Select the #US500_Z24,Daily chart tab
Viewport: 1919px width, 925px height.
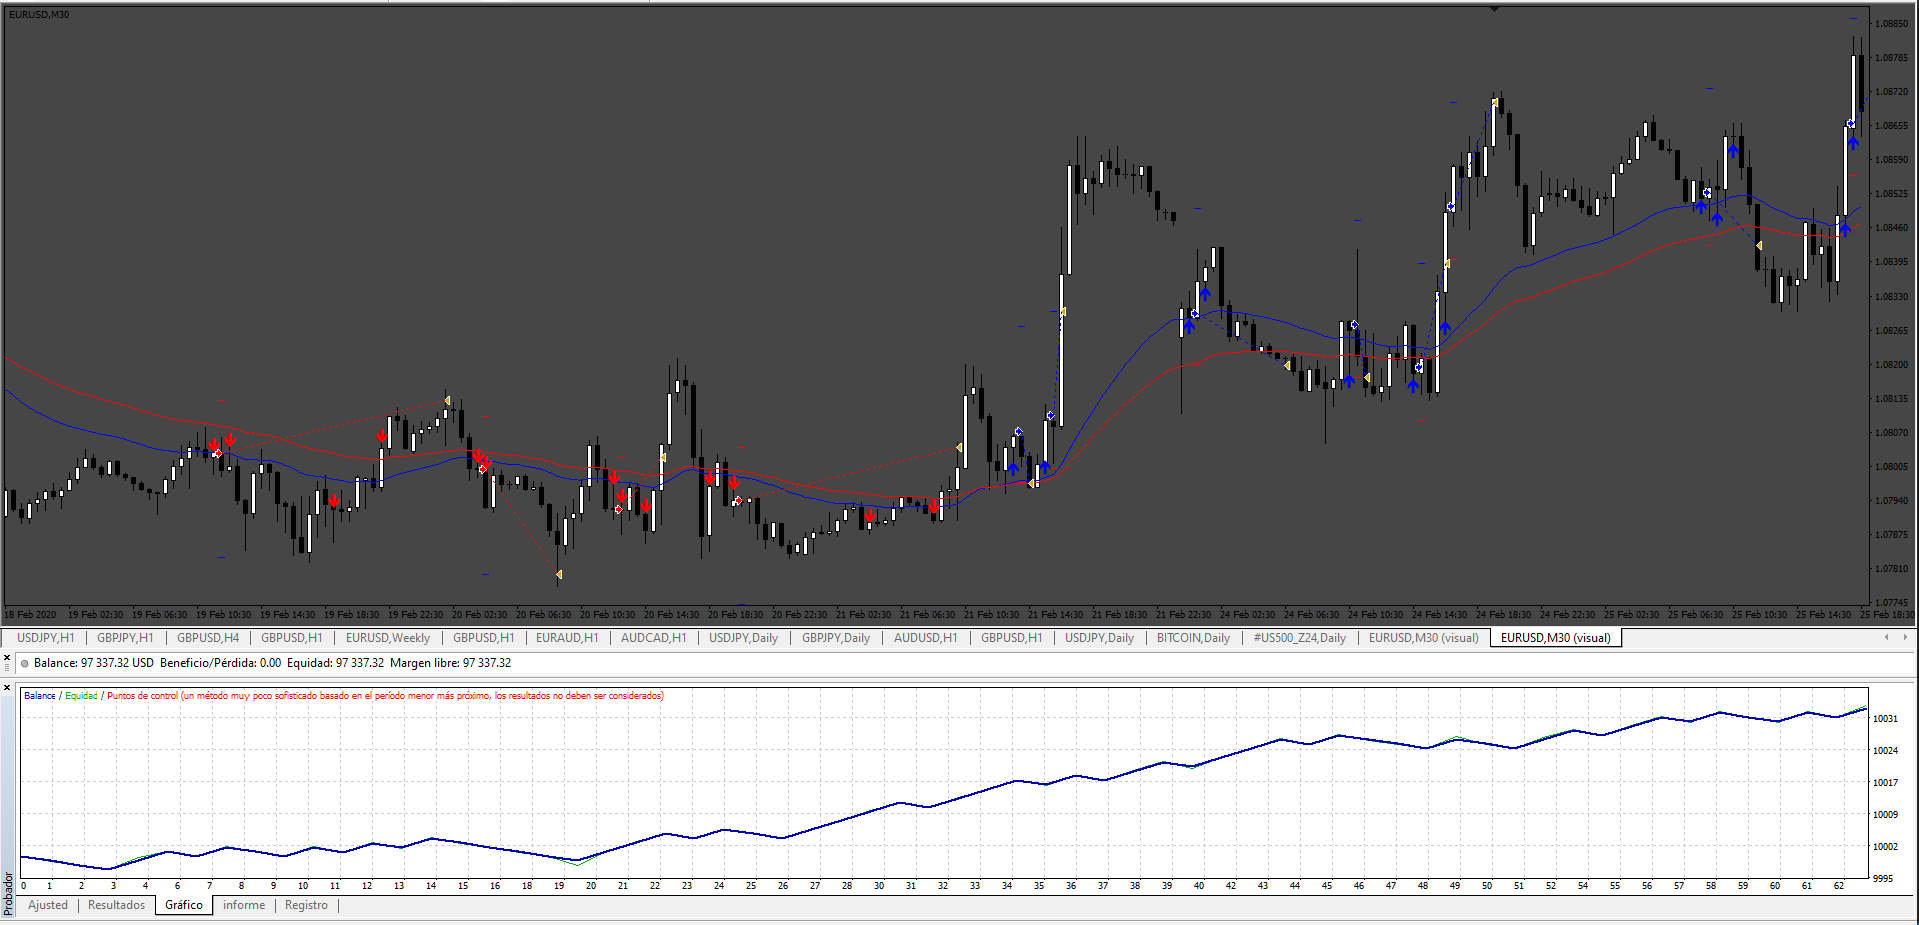[x=1300, y=638]
